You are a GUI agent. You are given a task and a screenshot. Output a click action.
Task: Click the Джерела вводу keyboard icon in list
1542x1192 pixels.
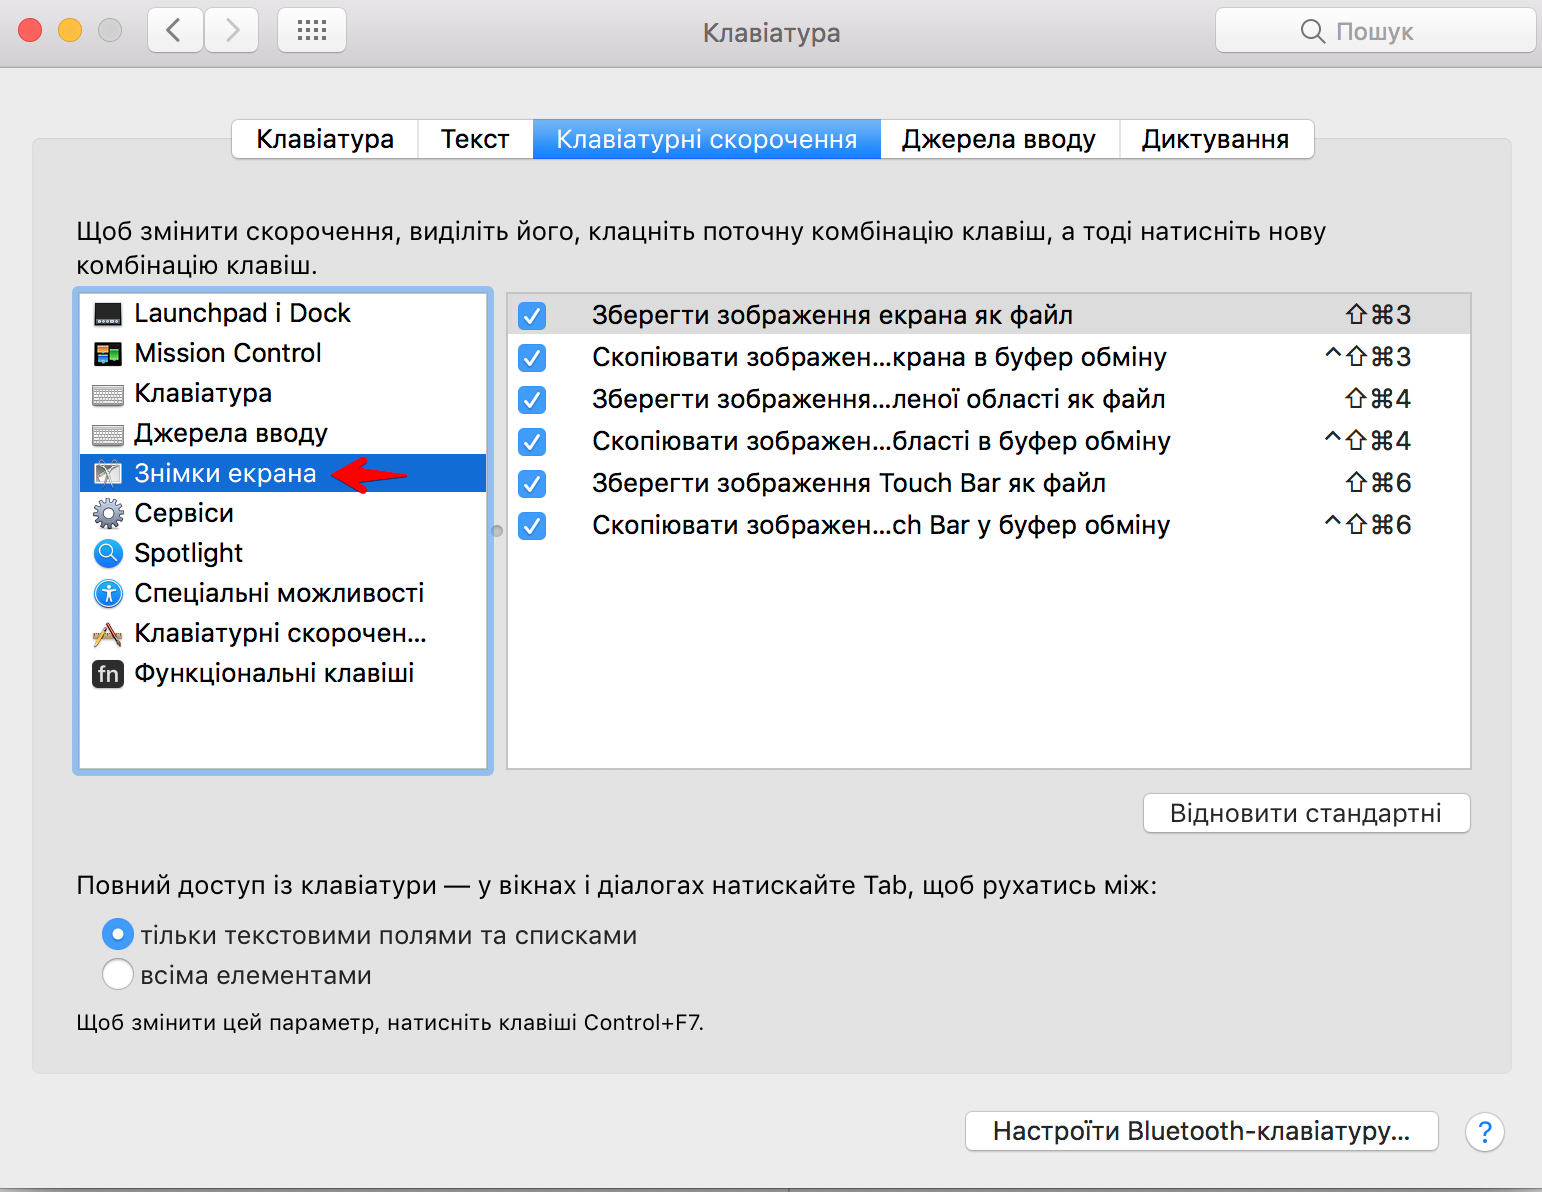(x=108, y=434)
